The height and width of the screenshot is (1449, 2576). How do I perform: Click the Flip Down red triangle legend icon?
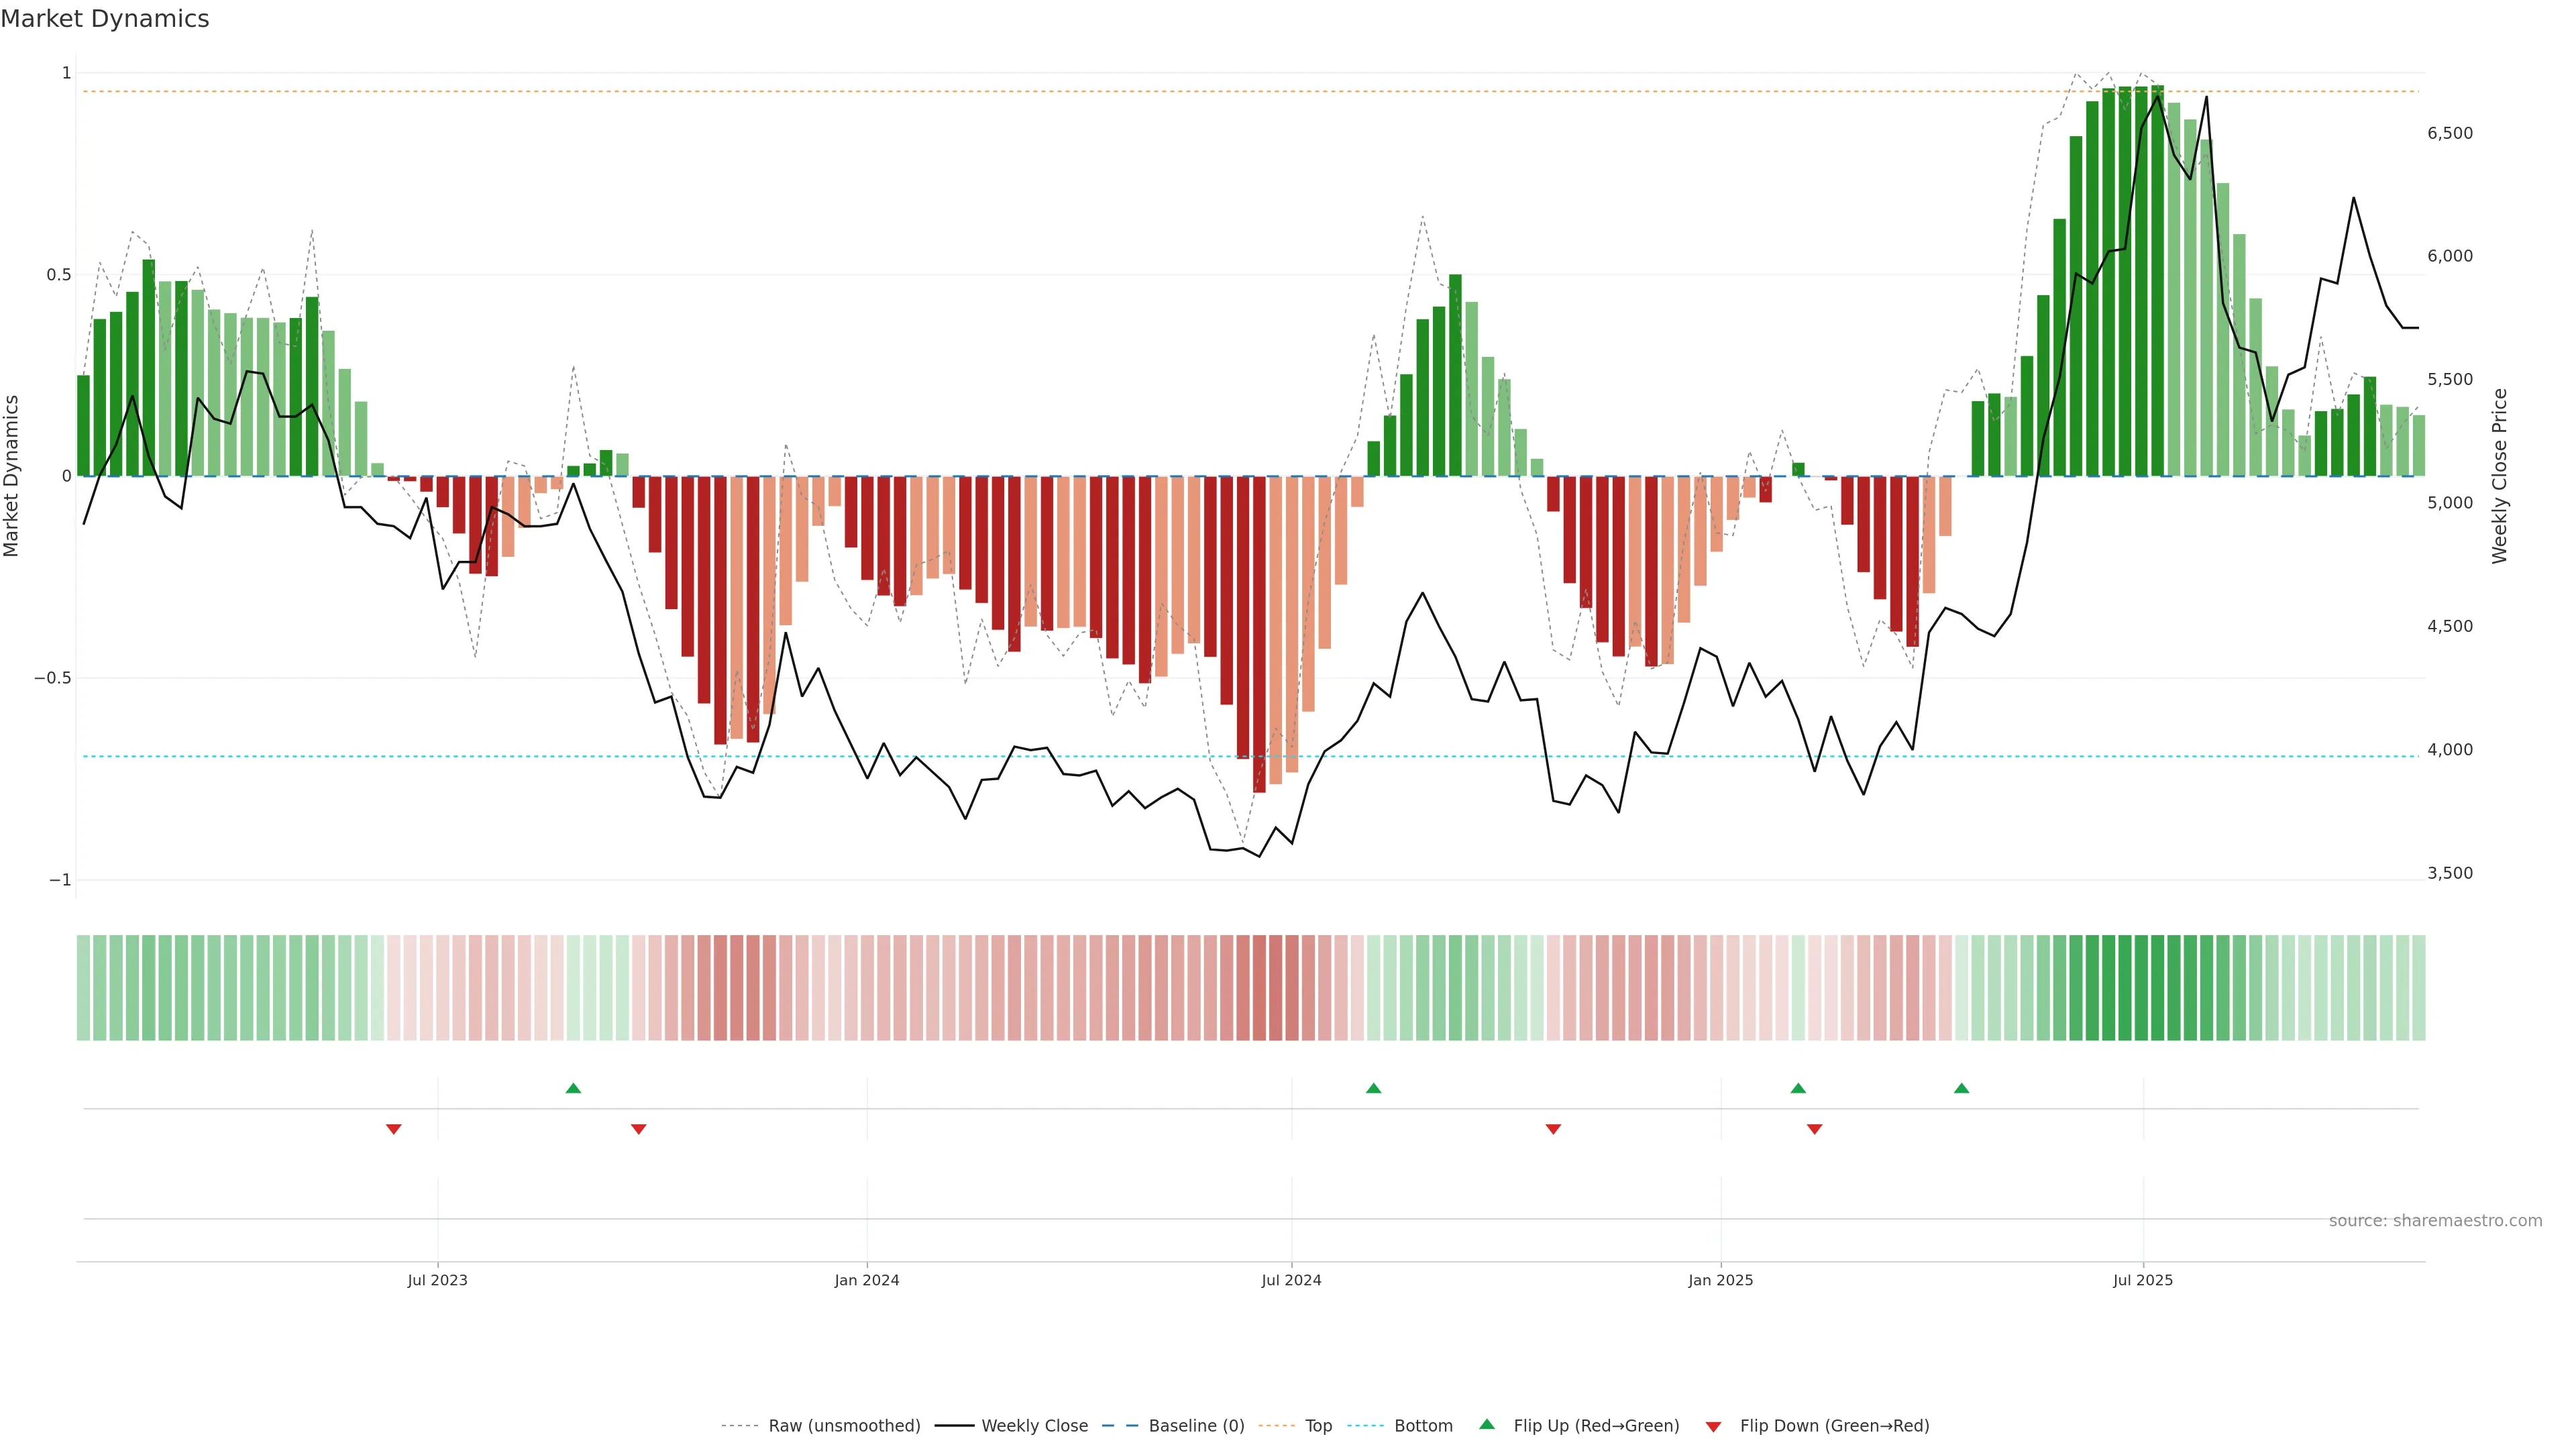coord(1713,1426)
